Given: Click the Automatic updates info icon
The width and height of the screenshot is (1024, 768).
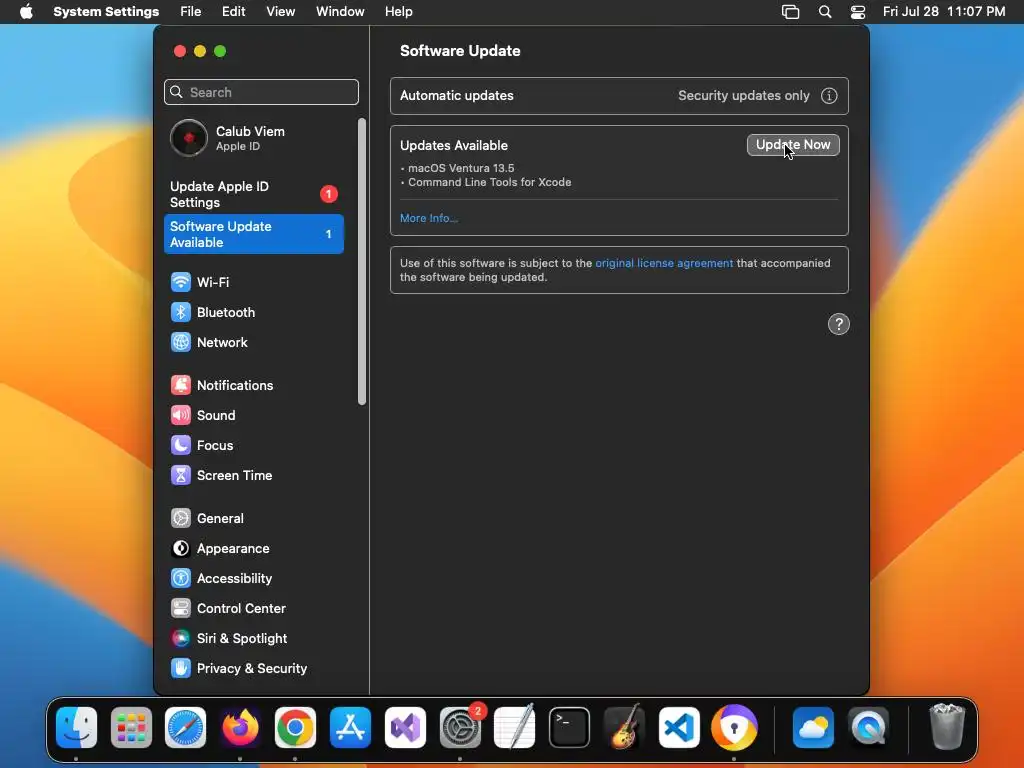Looking at the screenshot, I should click(x=829, y=96).
